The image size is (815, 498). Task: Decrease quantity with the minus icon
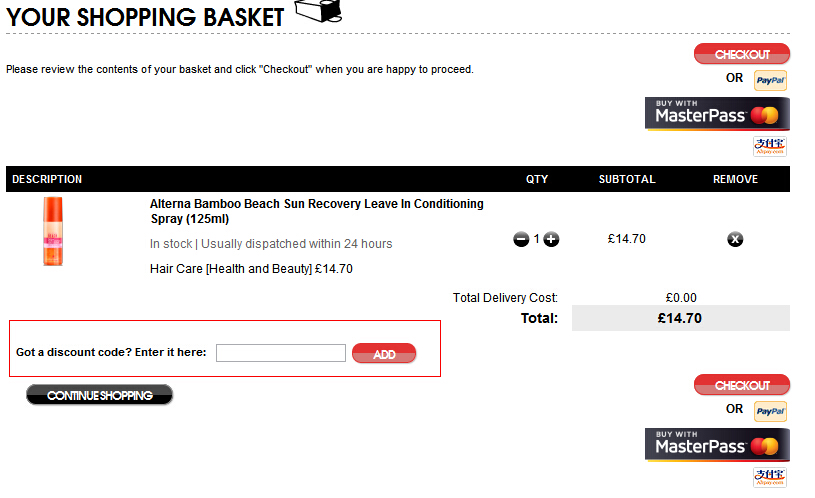click(x=521, y=239)
